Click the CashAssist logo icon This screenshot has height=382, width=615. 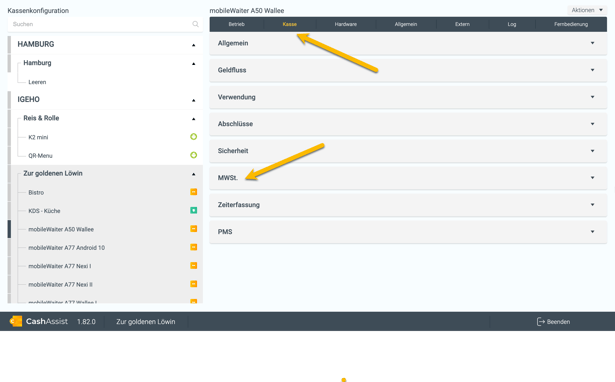(16, 321)
